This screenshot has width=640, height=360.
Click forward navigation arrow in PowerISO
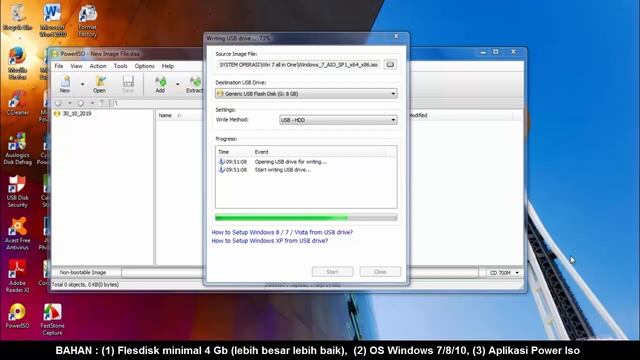(81, 103)
